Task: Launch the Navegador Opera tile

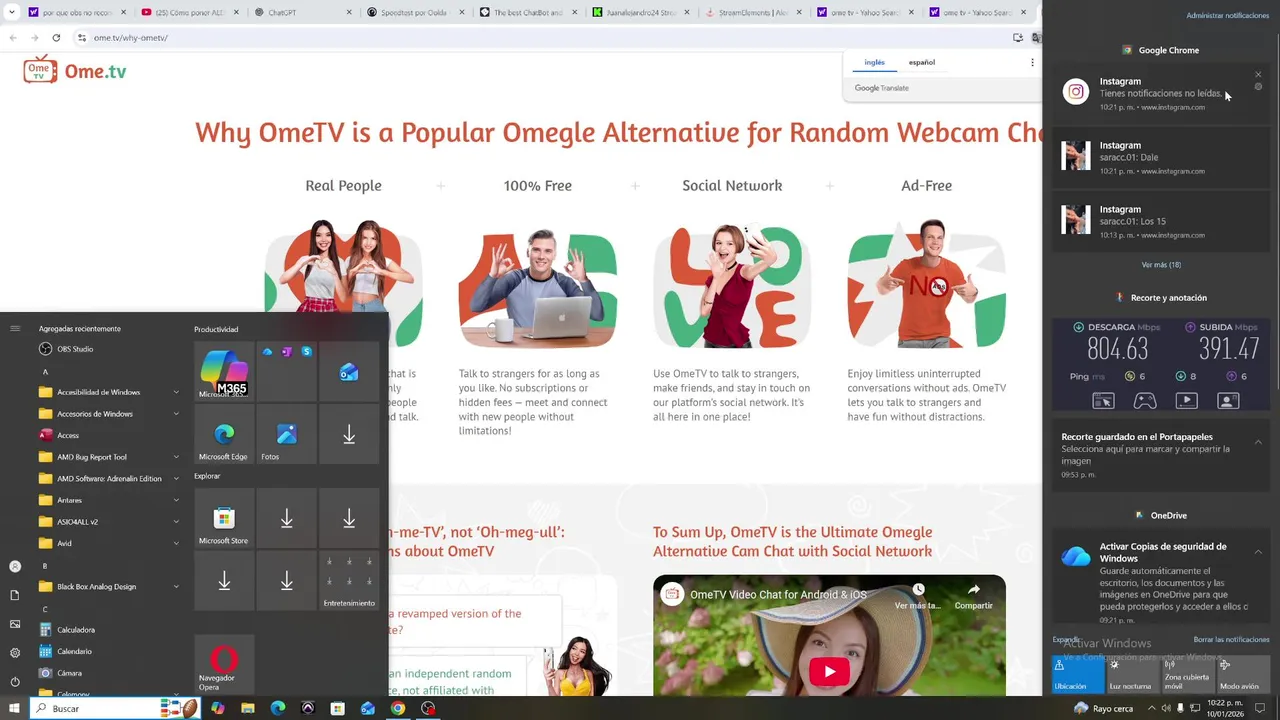Action: [x=224, y=665]
